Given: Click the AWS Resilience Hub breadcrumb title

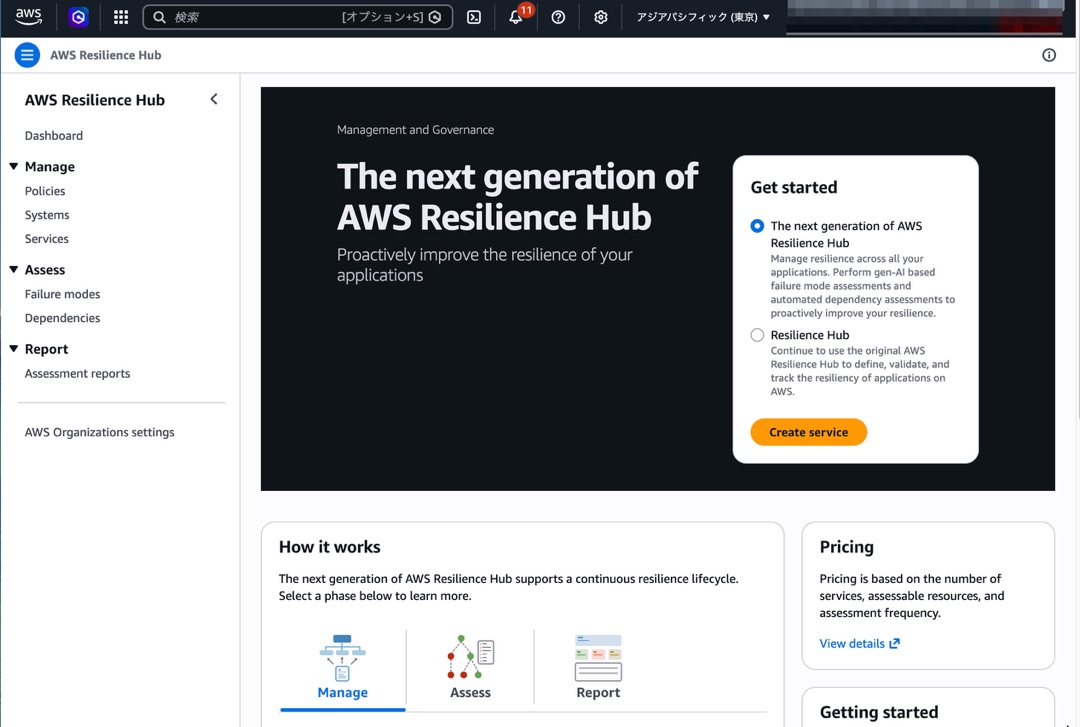Looking at the screenshot, I should (105, 55).
